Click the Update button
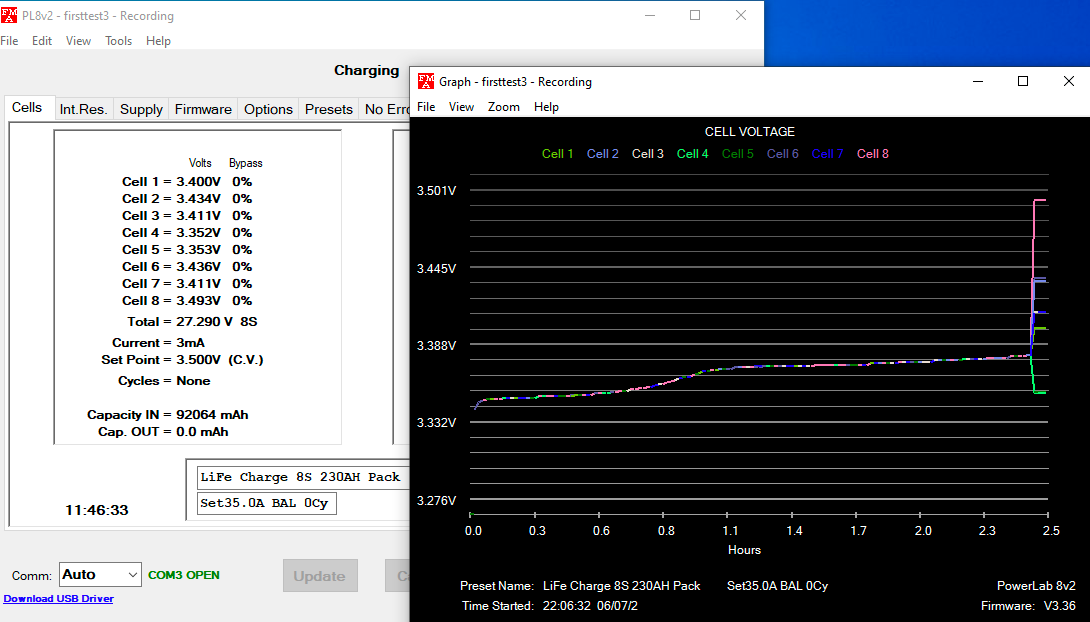 click(320, 576)
